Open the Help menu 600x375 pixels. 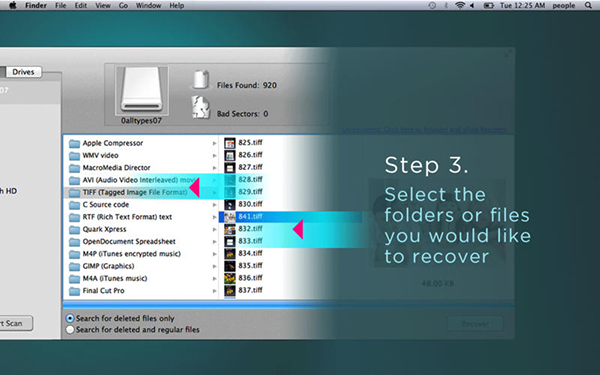[x=177, y=5]
